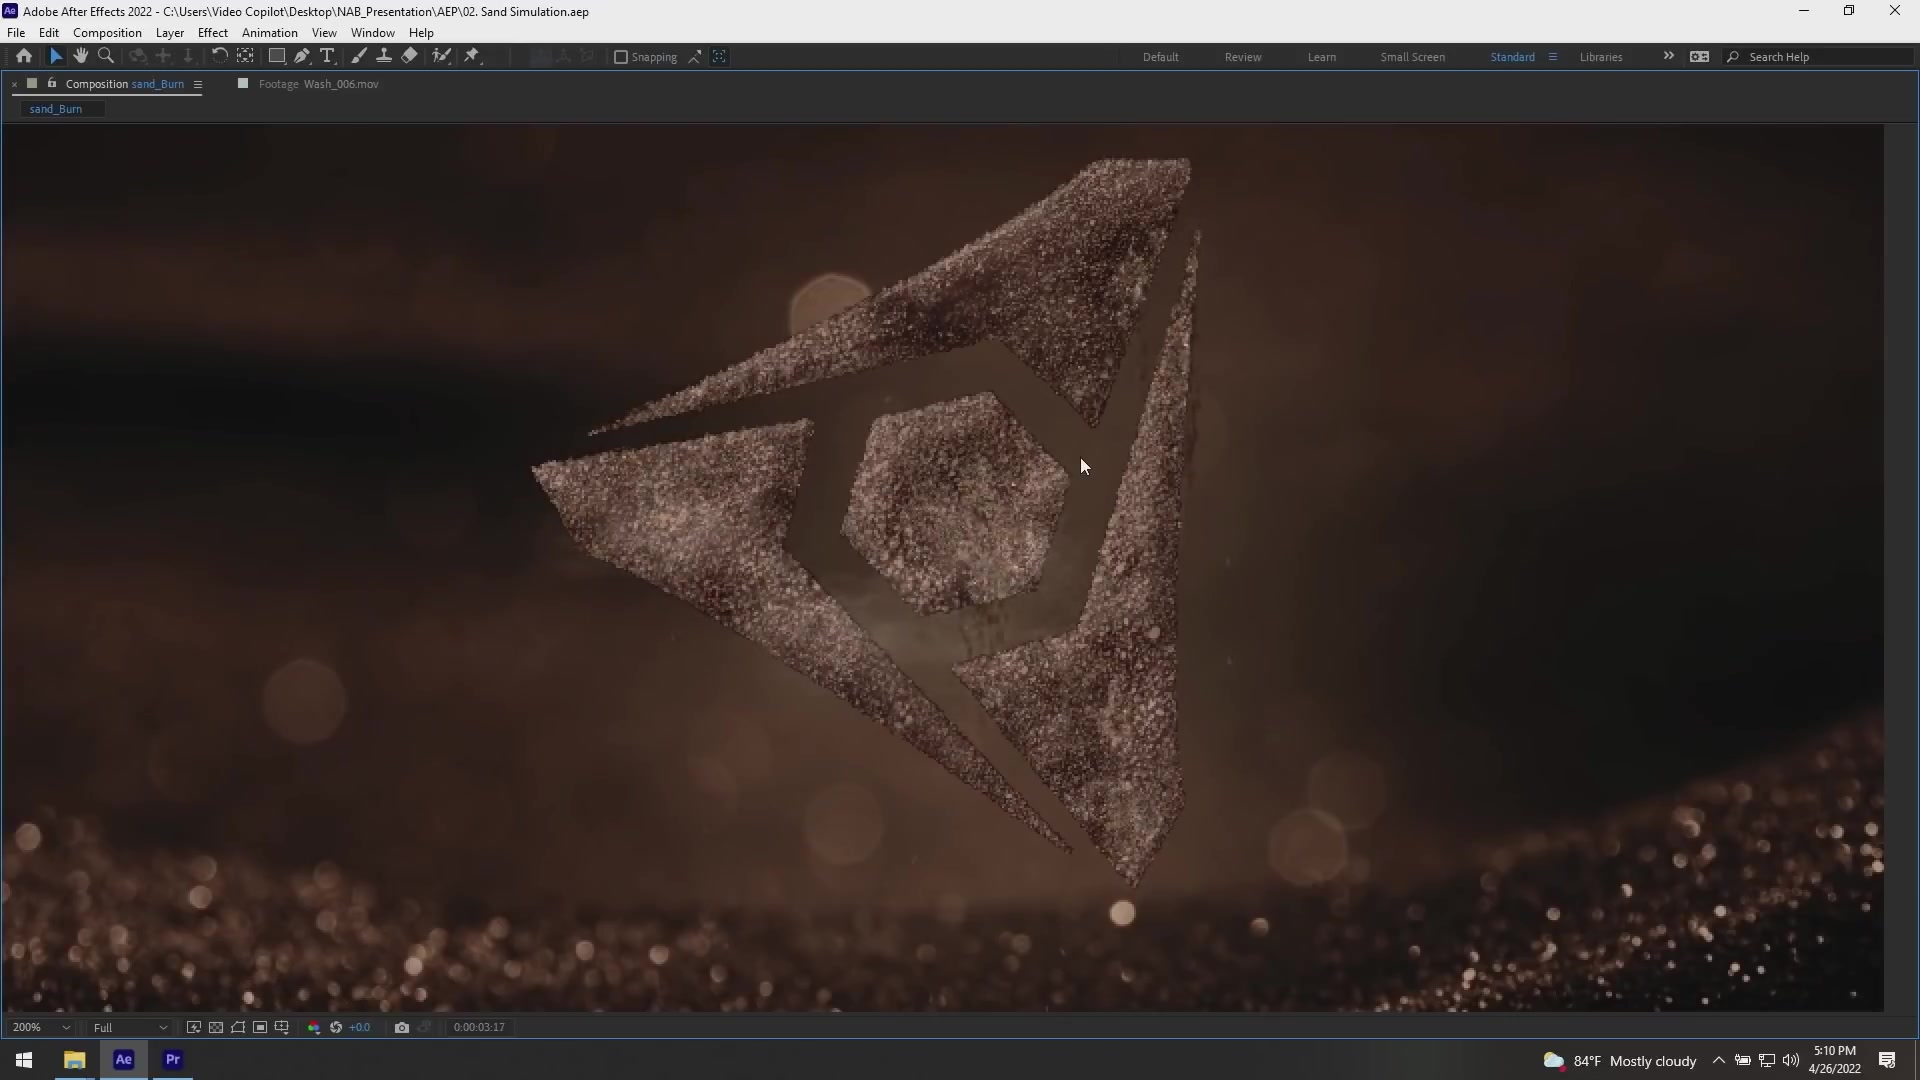Viewport: 1920px width, 1080px height.
Task: Open the Animation menu
Action: click(x=269, y=33)
